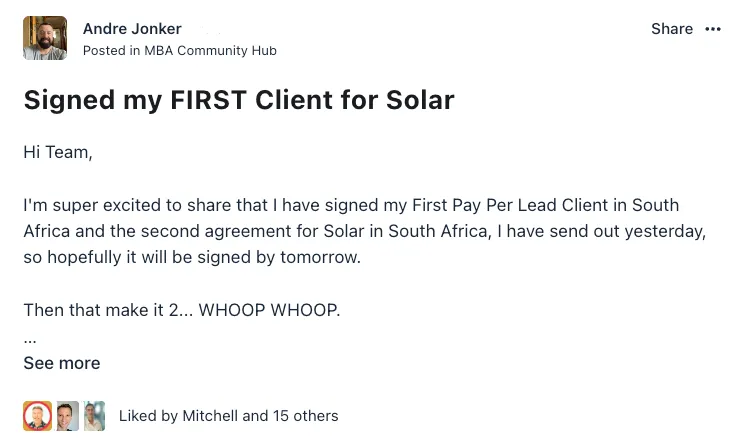The image size is (737, 447).
Task: Expand the post with See more
Action: tap(62, 363)
